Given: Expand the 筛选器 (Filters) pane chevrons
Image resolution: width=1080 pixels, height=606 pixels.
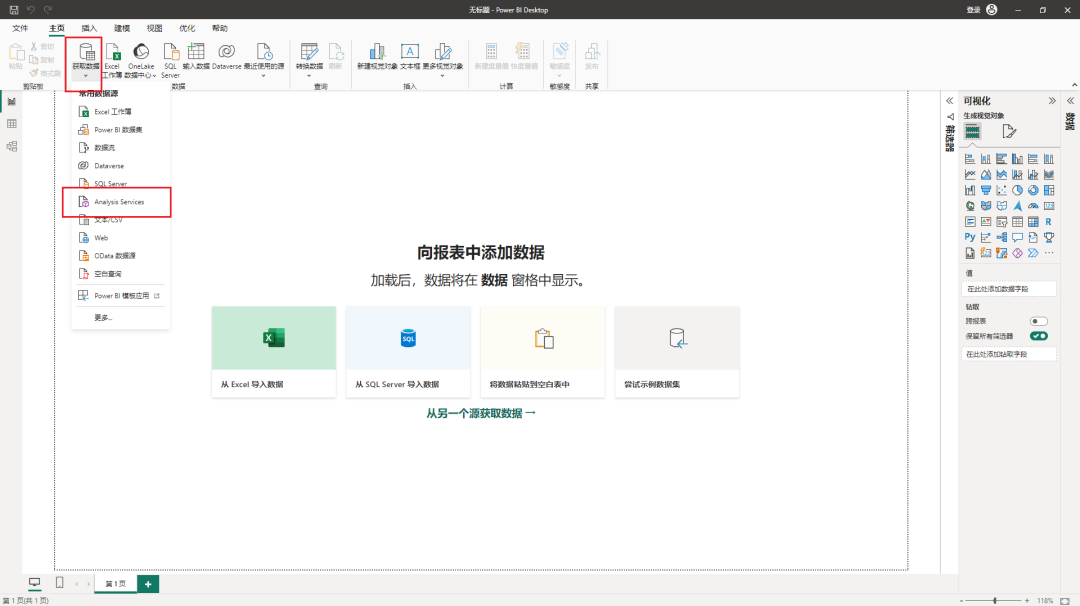Looking at the screenshot, I should (949, 101).
